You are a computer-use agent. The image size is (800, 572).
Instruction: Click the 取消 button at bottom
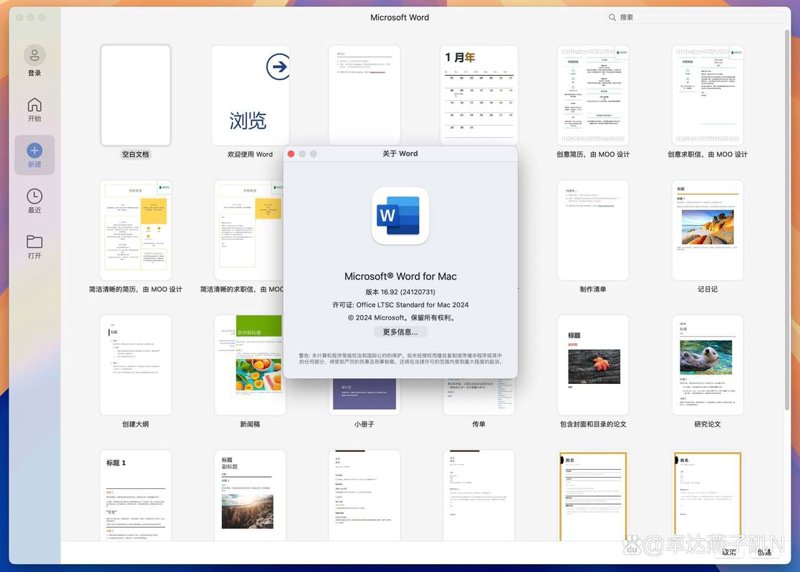729,552
